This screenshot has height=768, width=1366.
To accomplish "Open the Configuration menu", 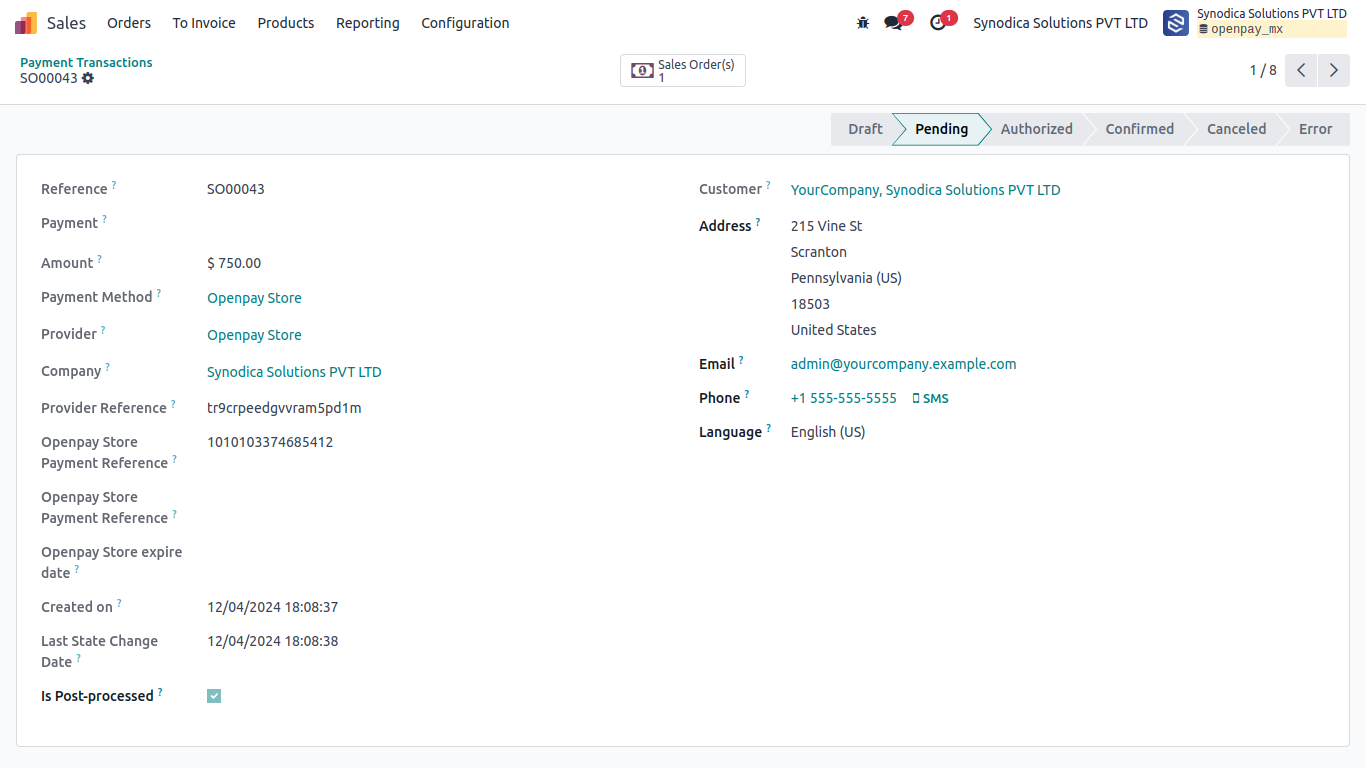I will click(465, 22).
